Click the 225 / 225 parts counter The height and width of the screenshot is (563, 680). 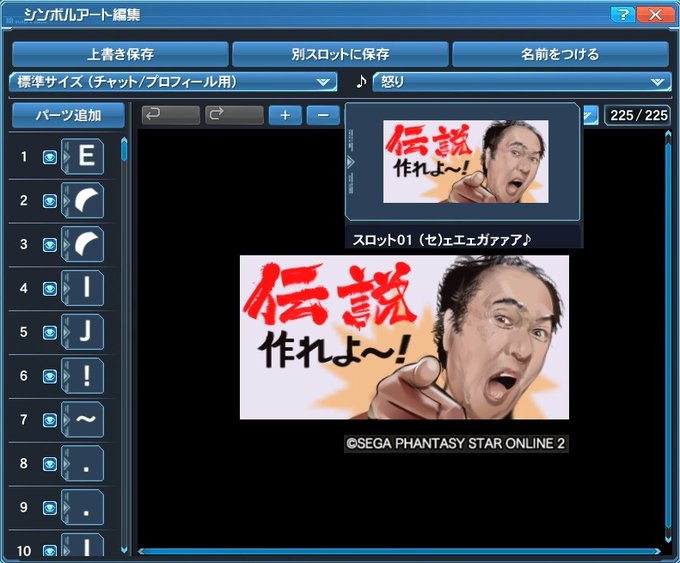(x=638, y=115)
